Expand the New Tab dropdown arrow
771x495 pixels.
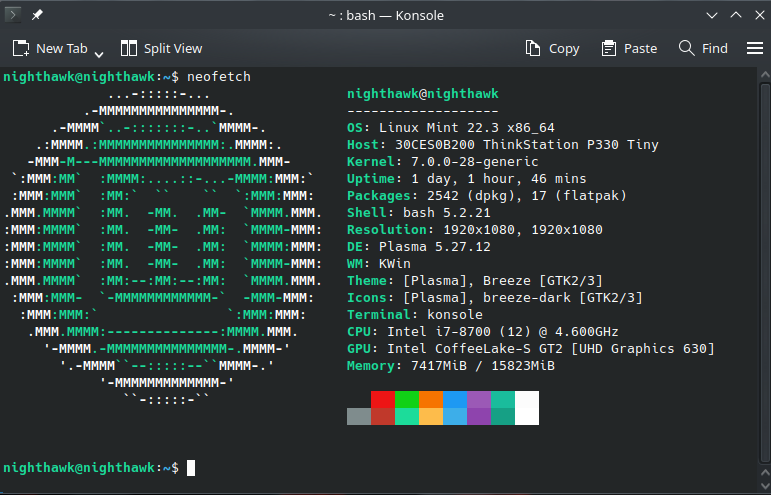pos(99,54)
